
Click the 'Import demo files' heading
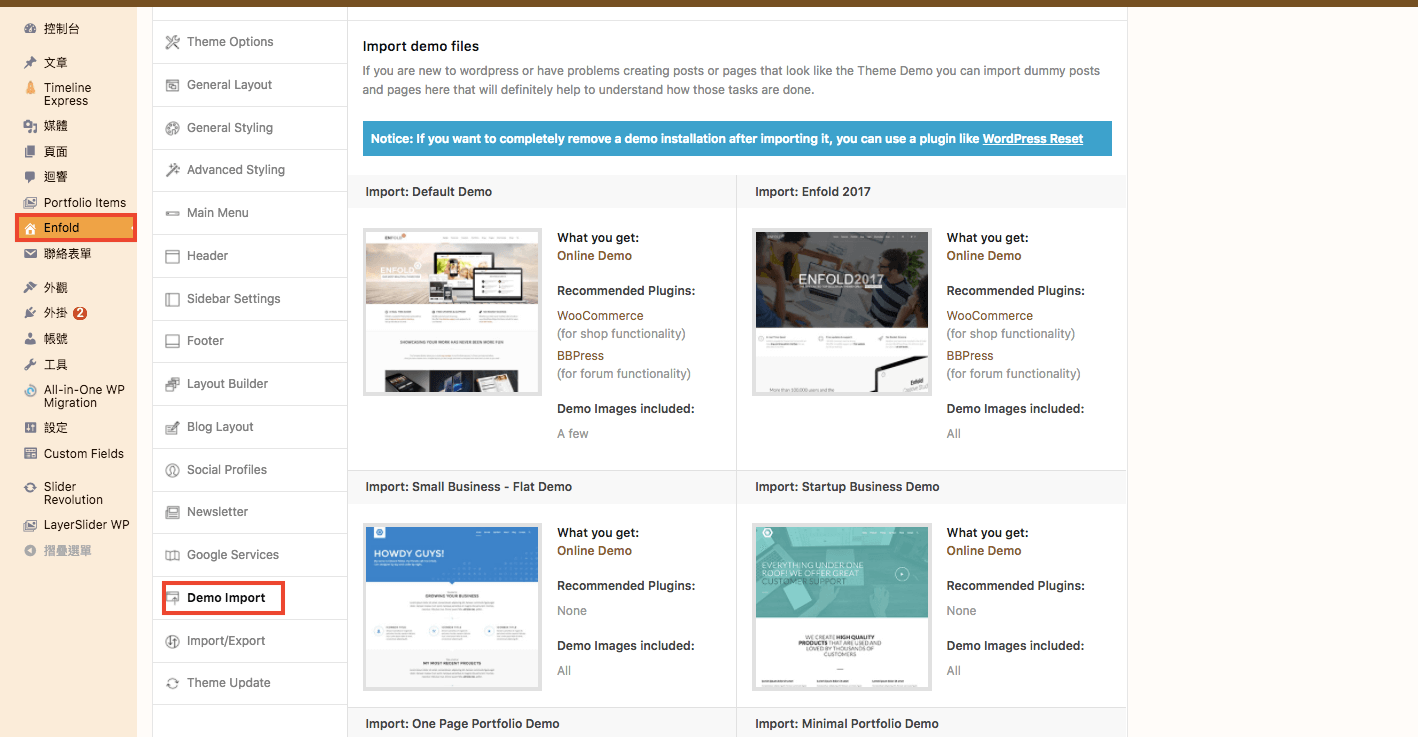click(421, 46)
